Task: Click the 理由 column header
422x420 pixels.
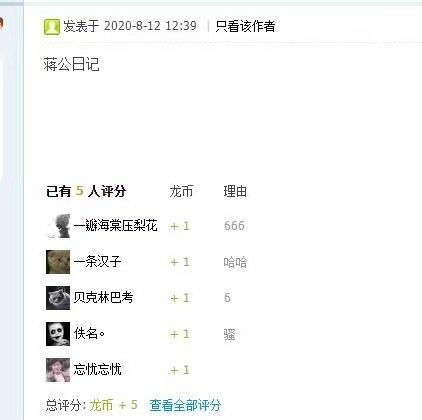Action: 235,191
